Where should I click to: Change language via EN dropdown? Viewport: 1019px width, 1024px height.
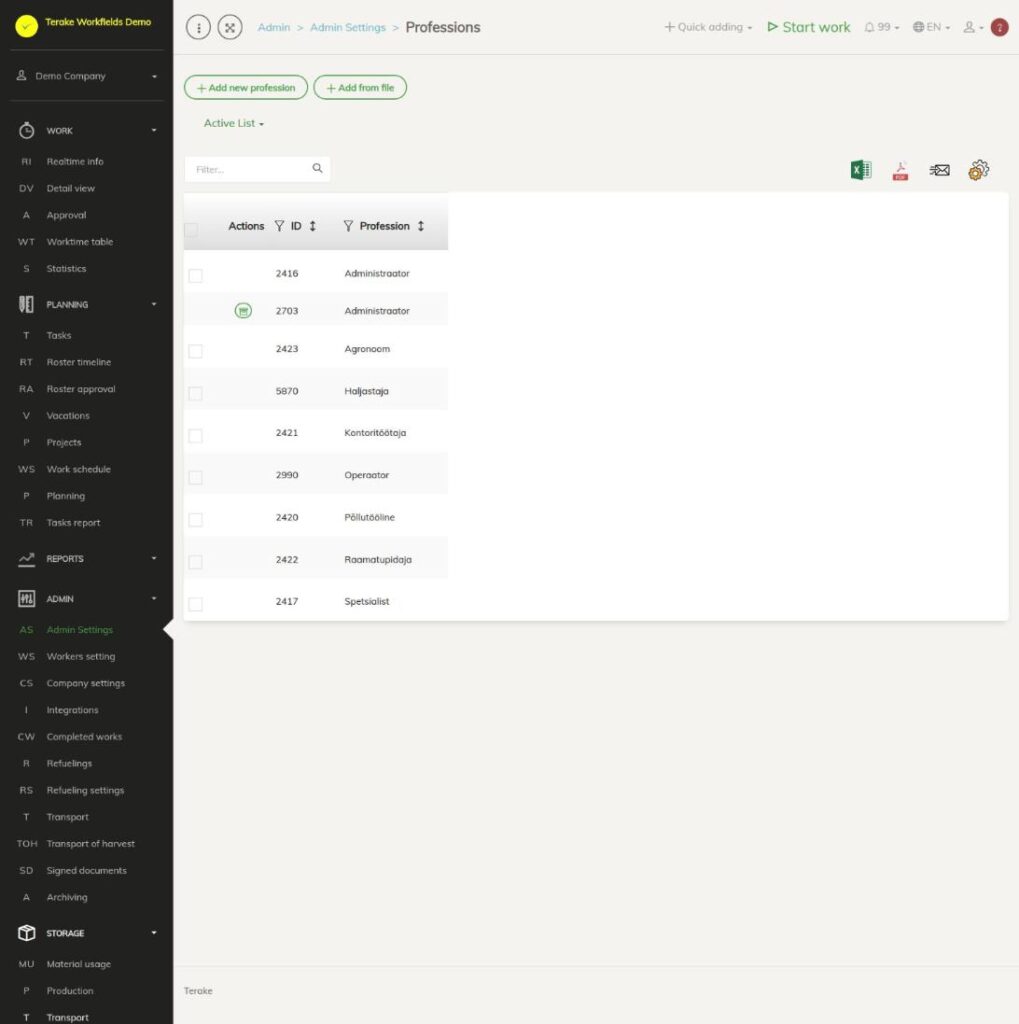[x=931, y=27]
